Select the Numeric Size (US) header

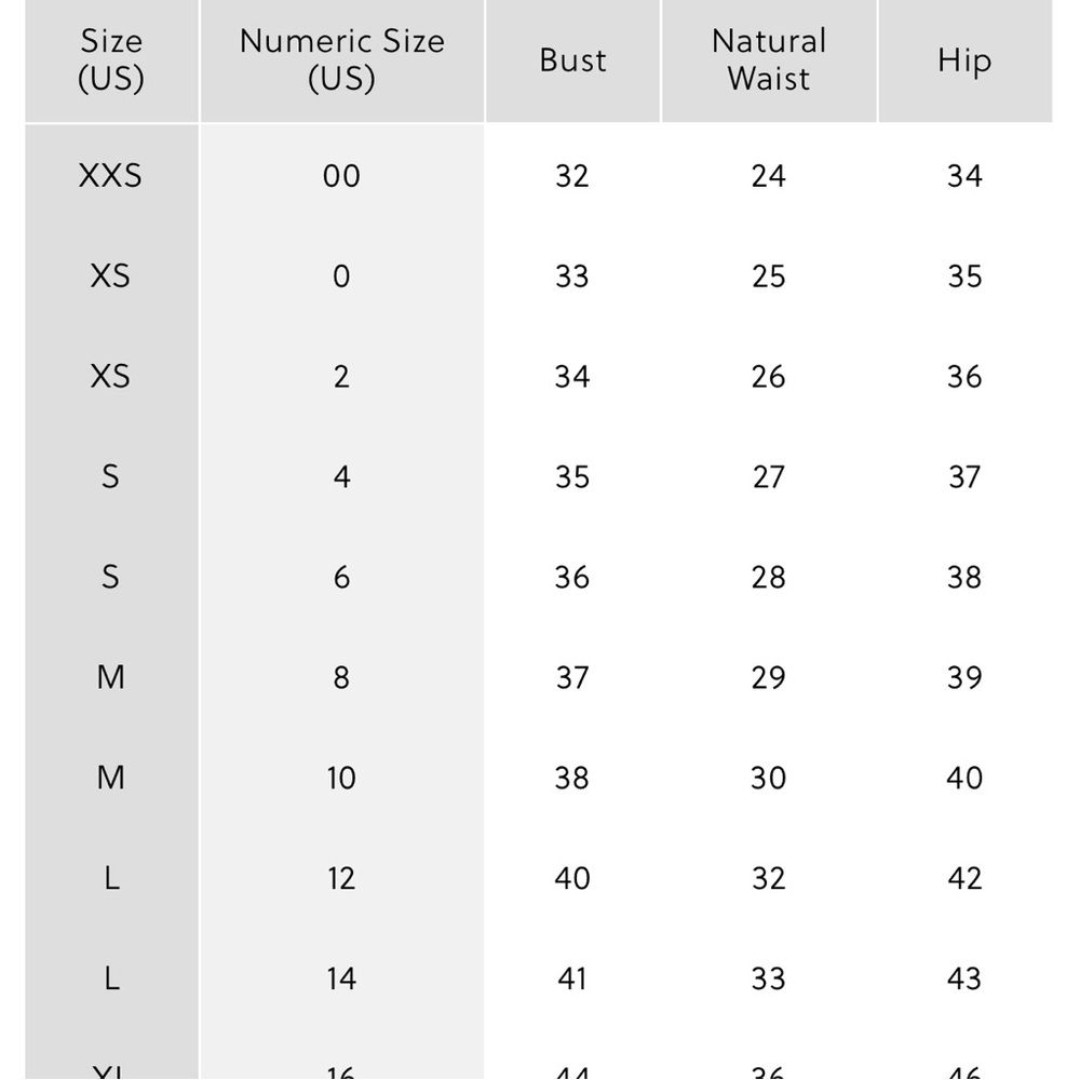pyautogui.click(x=342, y=60)
